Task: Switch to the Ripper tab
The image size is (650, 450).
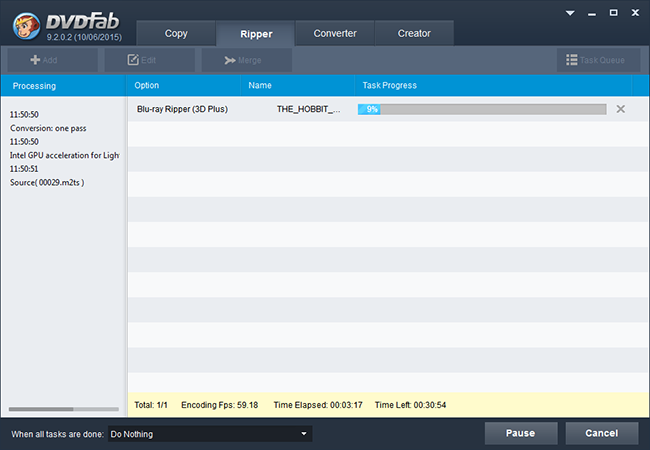Action: [256, 34]
